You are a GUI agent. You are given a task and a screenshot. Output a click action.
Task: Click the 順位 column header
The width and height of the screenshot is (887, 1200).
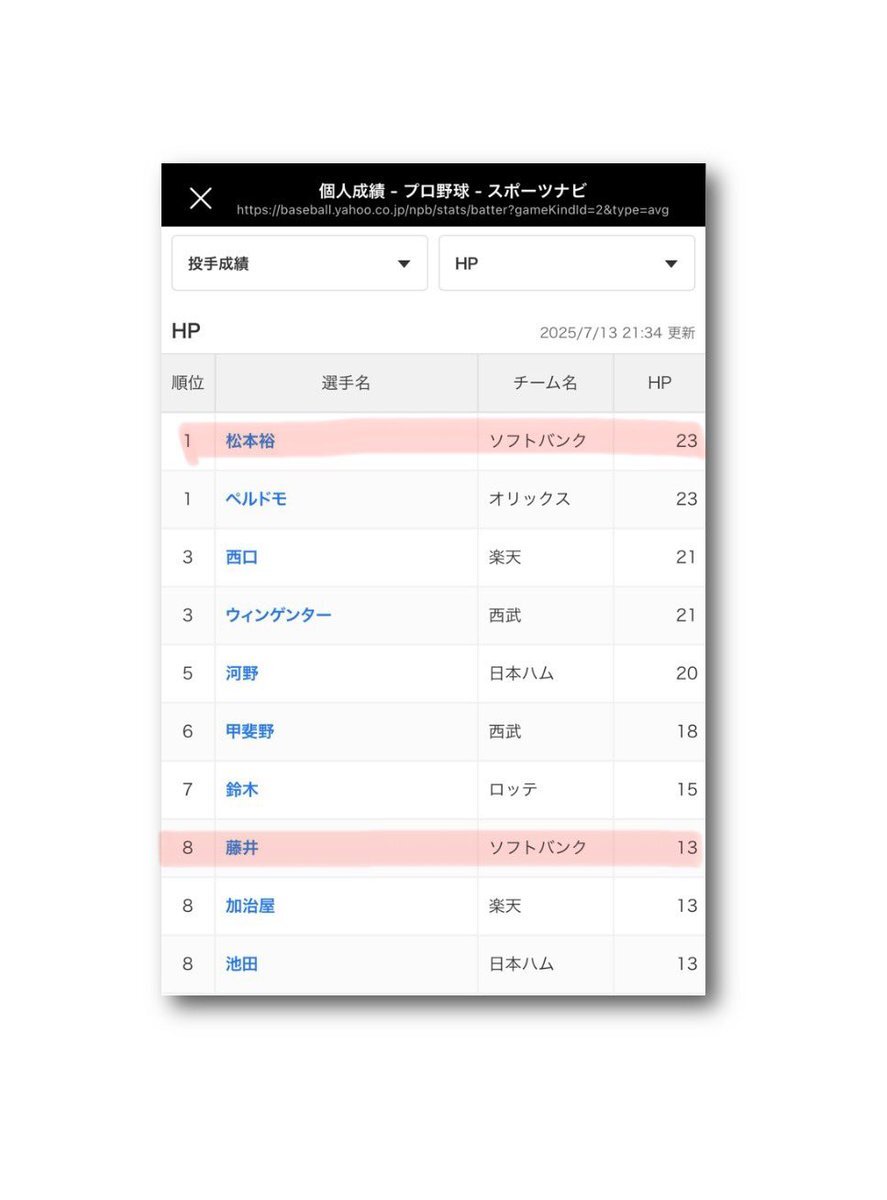pyautogui.click(x=188, y=383)
